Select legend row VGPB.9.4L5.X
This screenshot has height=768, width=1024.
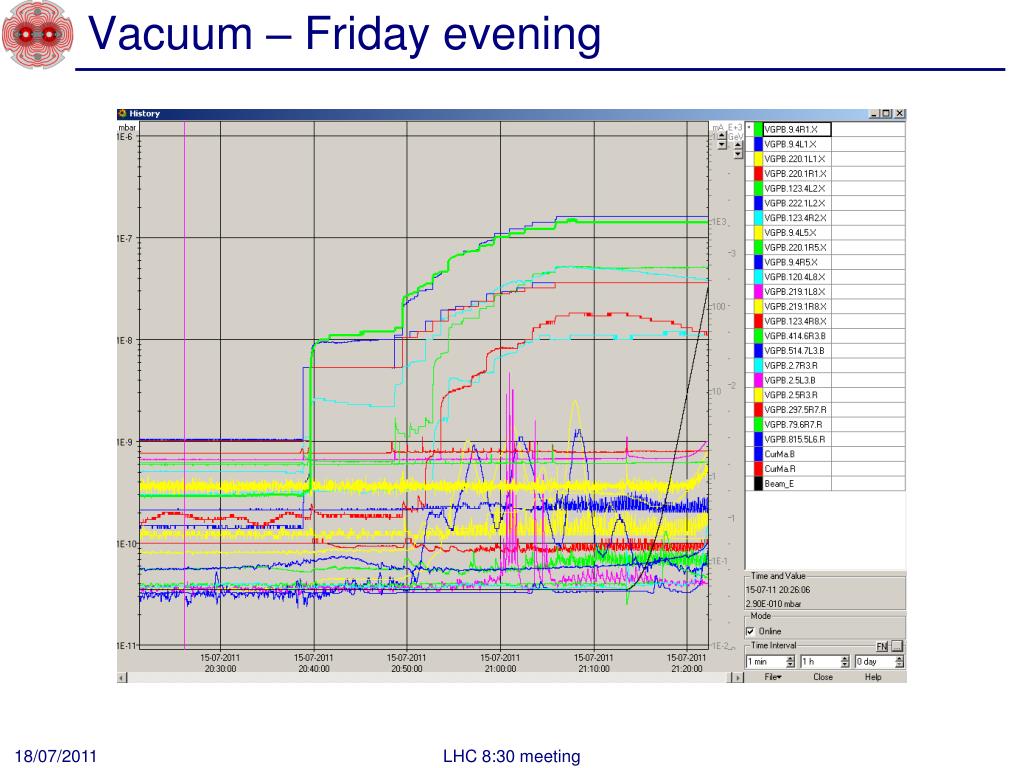(825, 232)
